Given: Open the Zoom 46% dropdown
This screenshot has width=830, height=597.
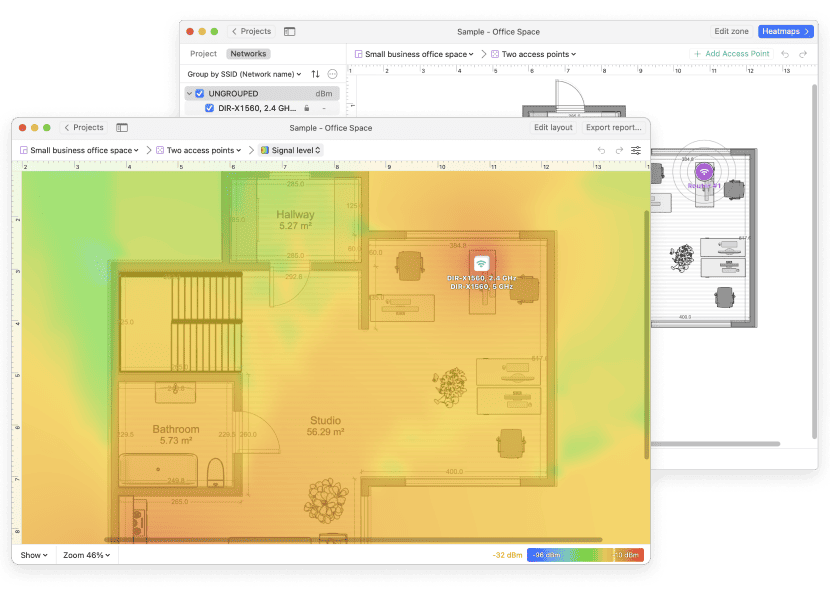Looking at the screenshot, I should pos(86,555).
